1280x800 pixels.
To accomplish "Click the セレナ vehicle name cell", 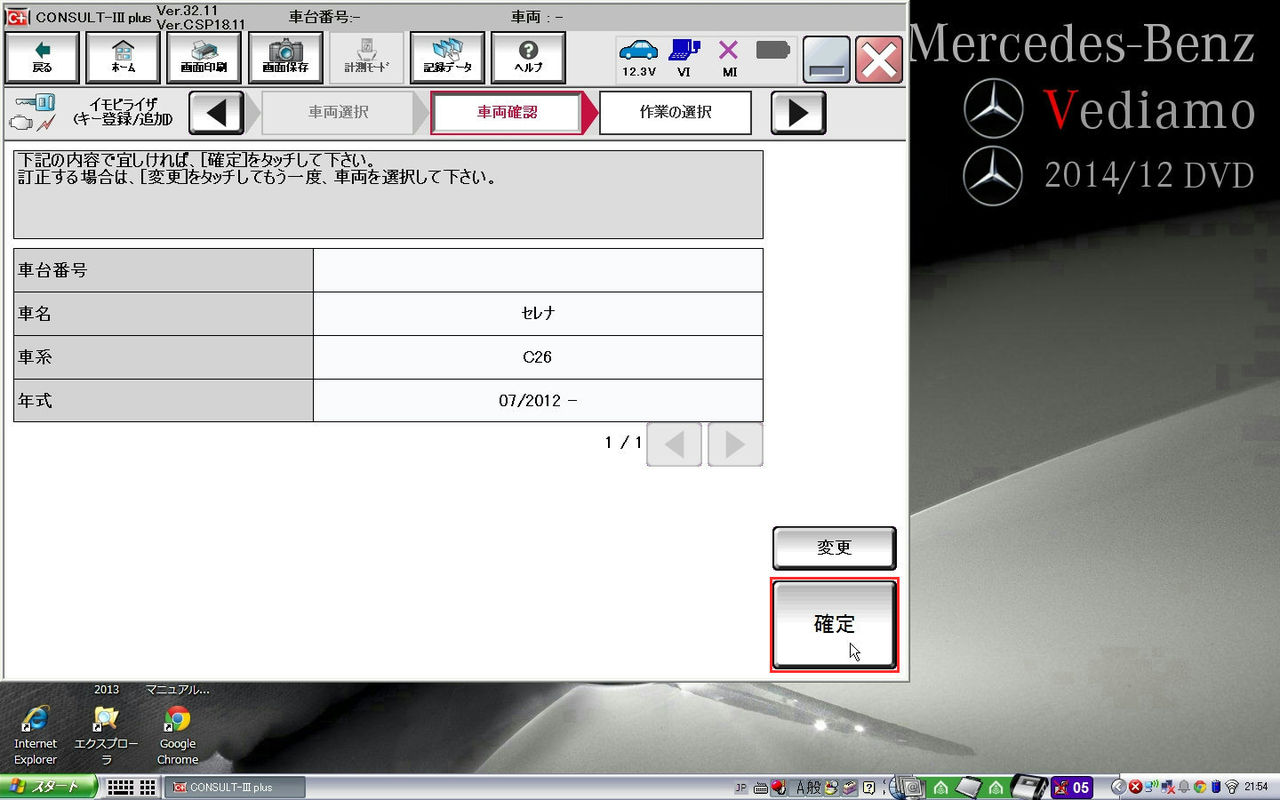I will 538,313.
